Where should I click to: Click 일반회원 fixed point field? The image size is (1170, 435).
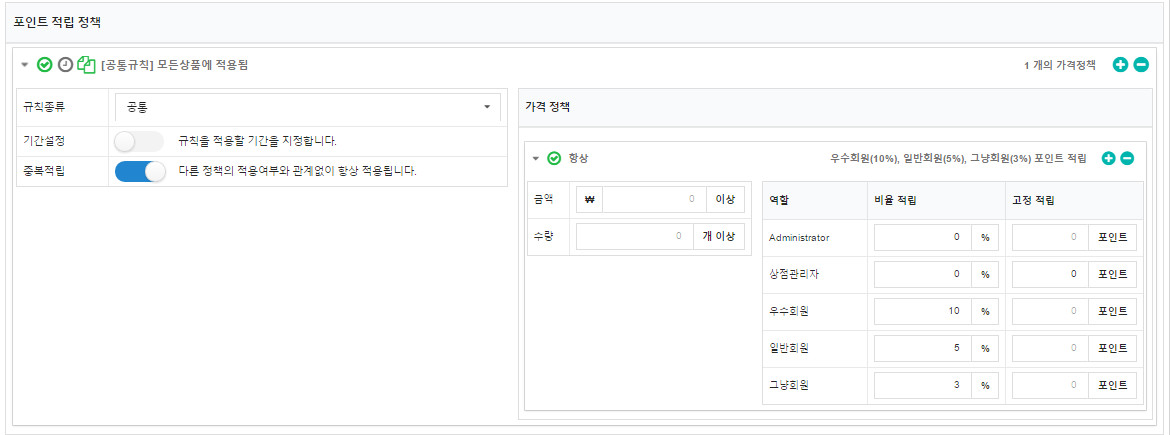click(x=1050, y=348)
